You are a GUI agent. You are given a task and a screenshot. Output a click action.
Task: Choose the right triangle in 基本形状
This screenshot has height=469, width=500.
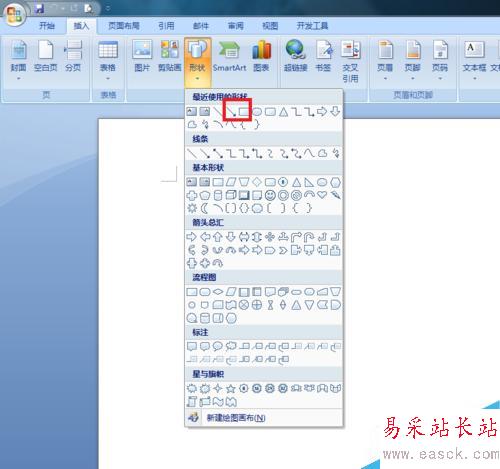[309, 182]
